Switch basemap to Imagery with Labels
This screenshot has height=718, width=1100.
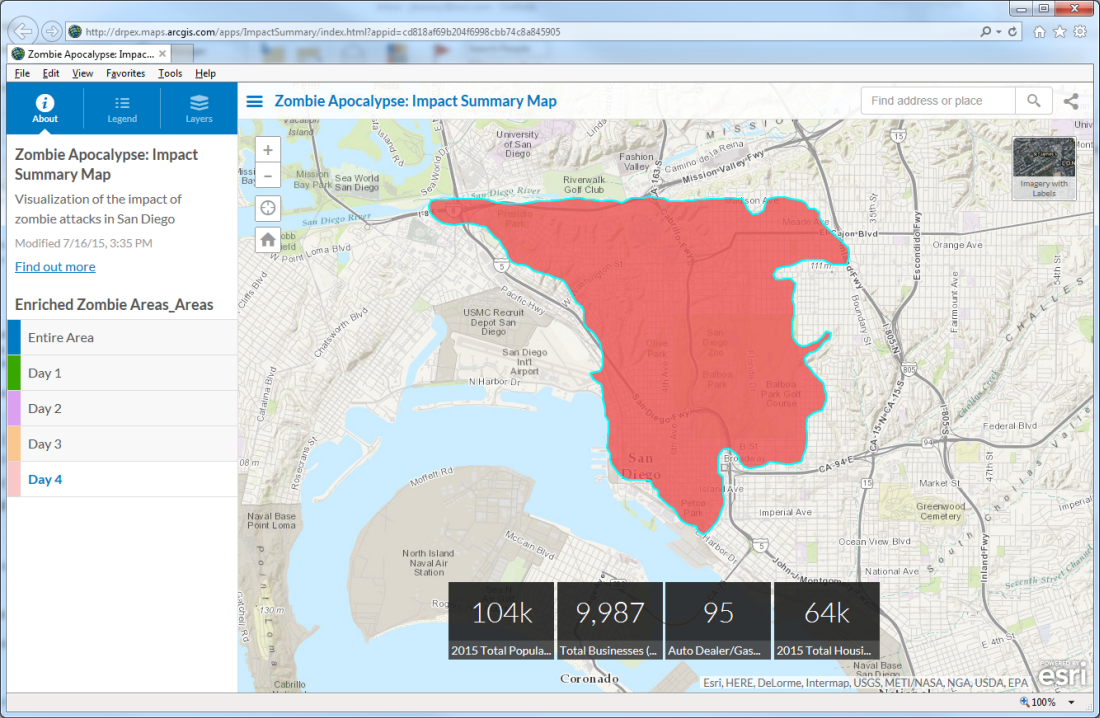1044,168
